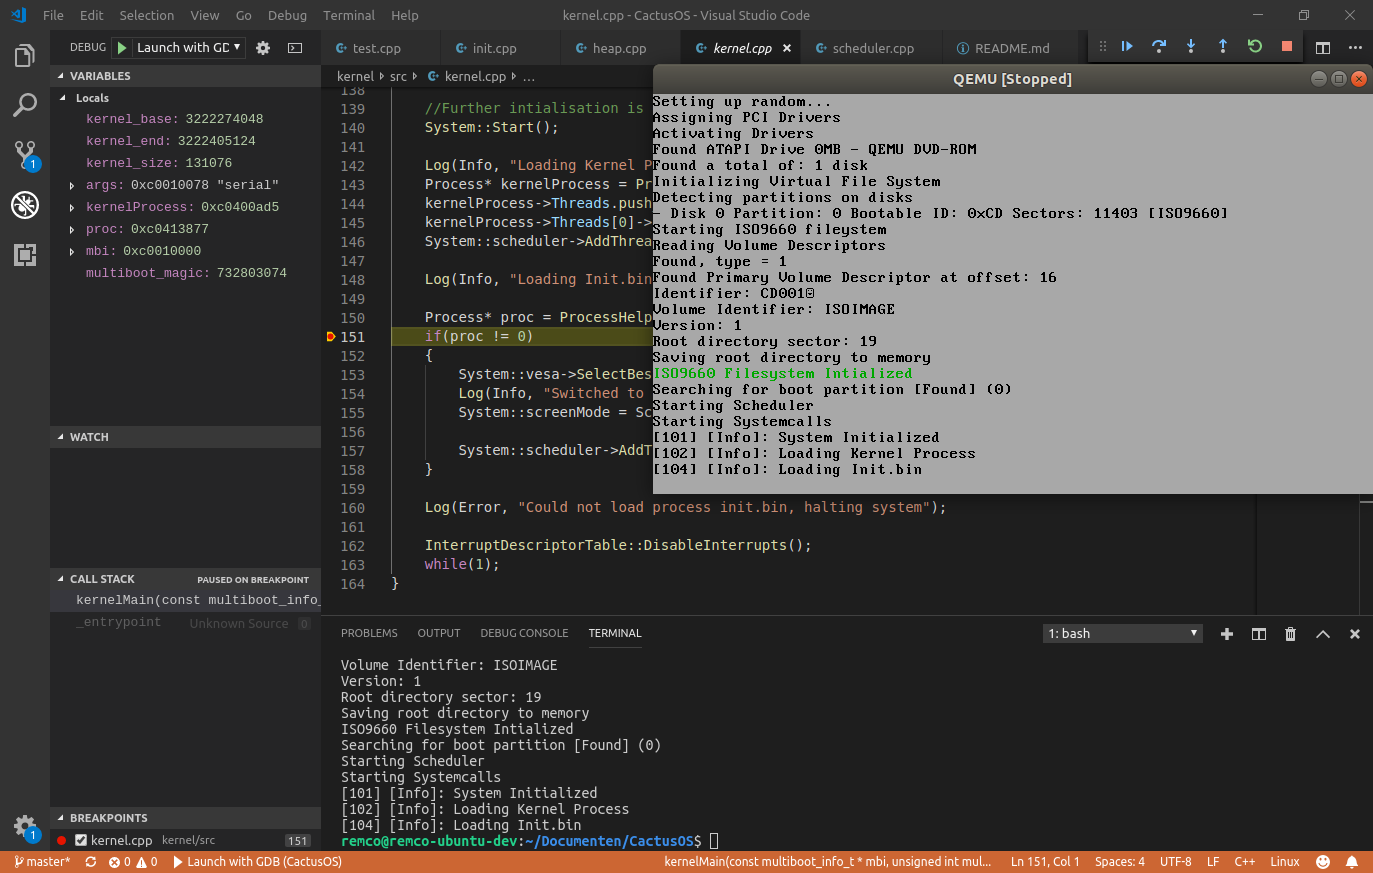Viewport: 1373px width, 873px height.
Task: Switch to the Debug Console panel
Action: point(524,633)
